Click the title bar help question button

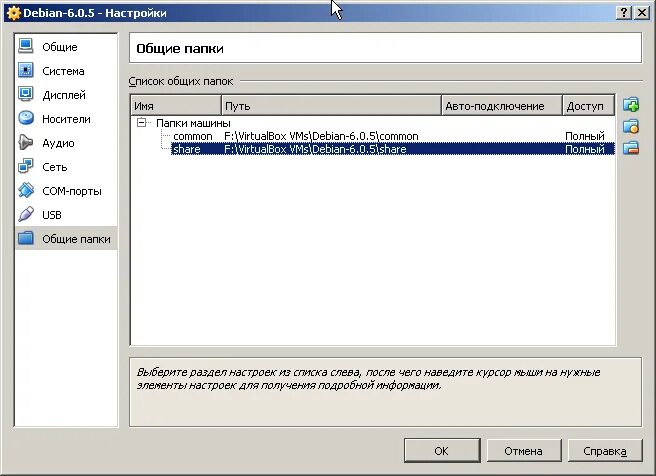coord(624,13)
